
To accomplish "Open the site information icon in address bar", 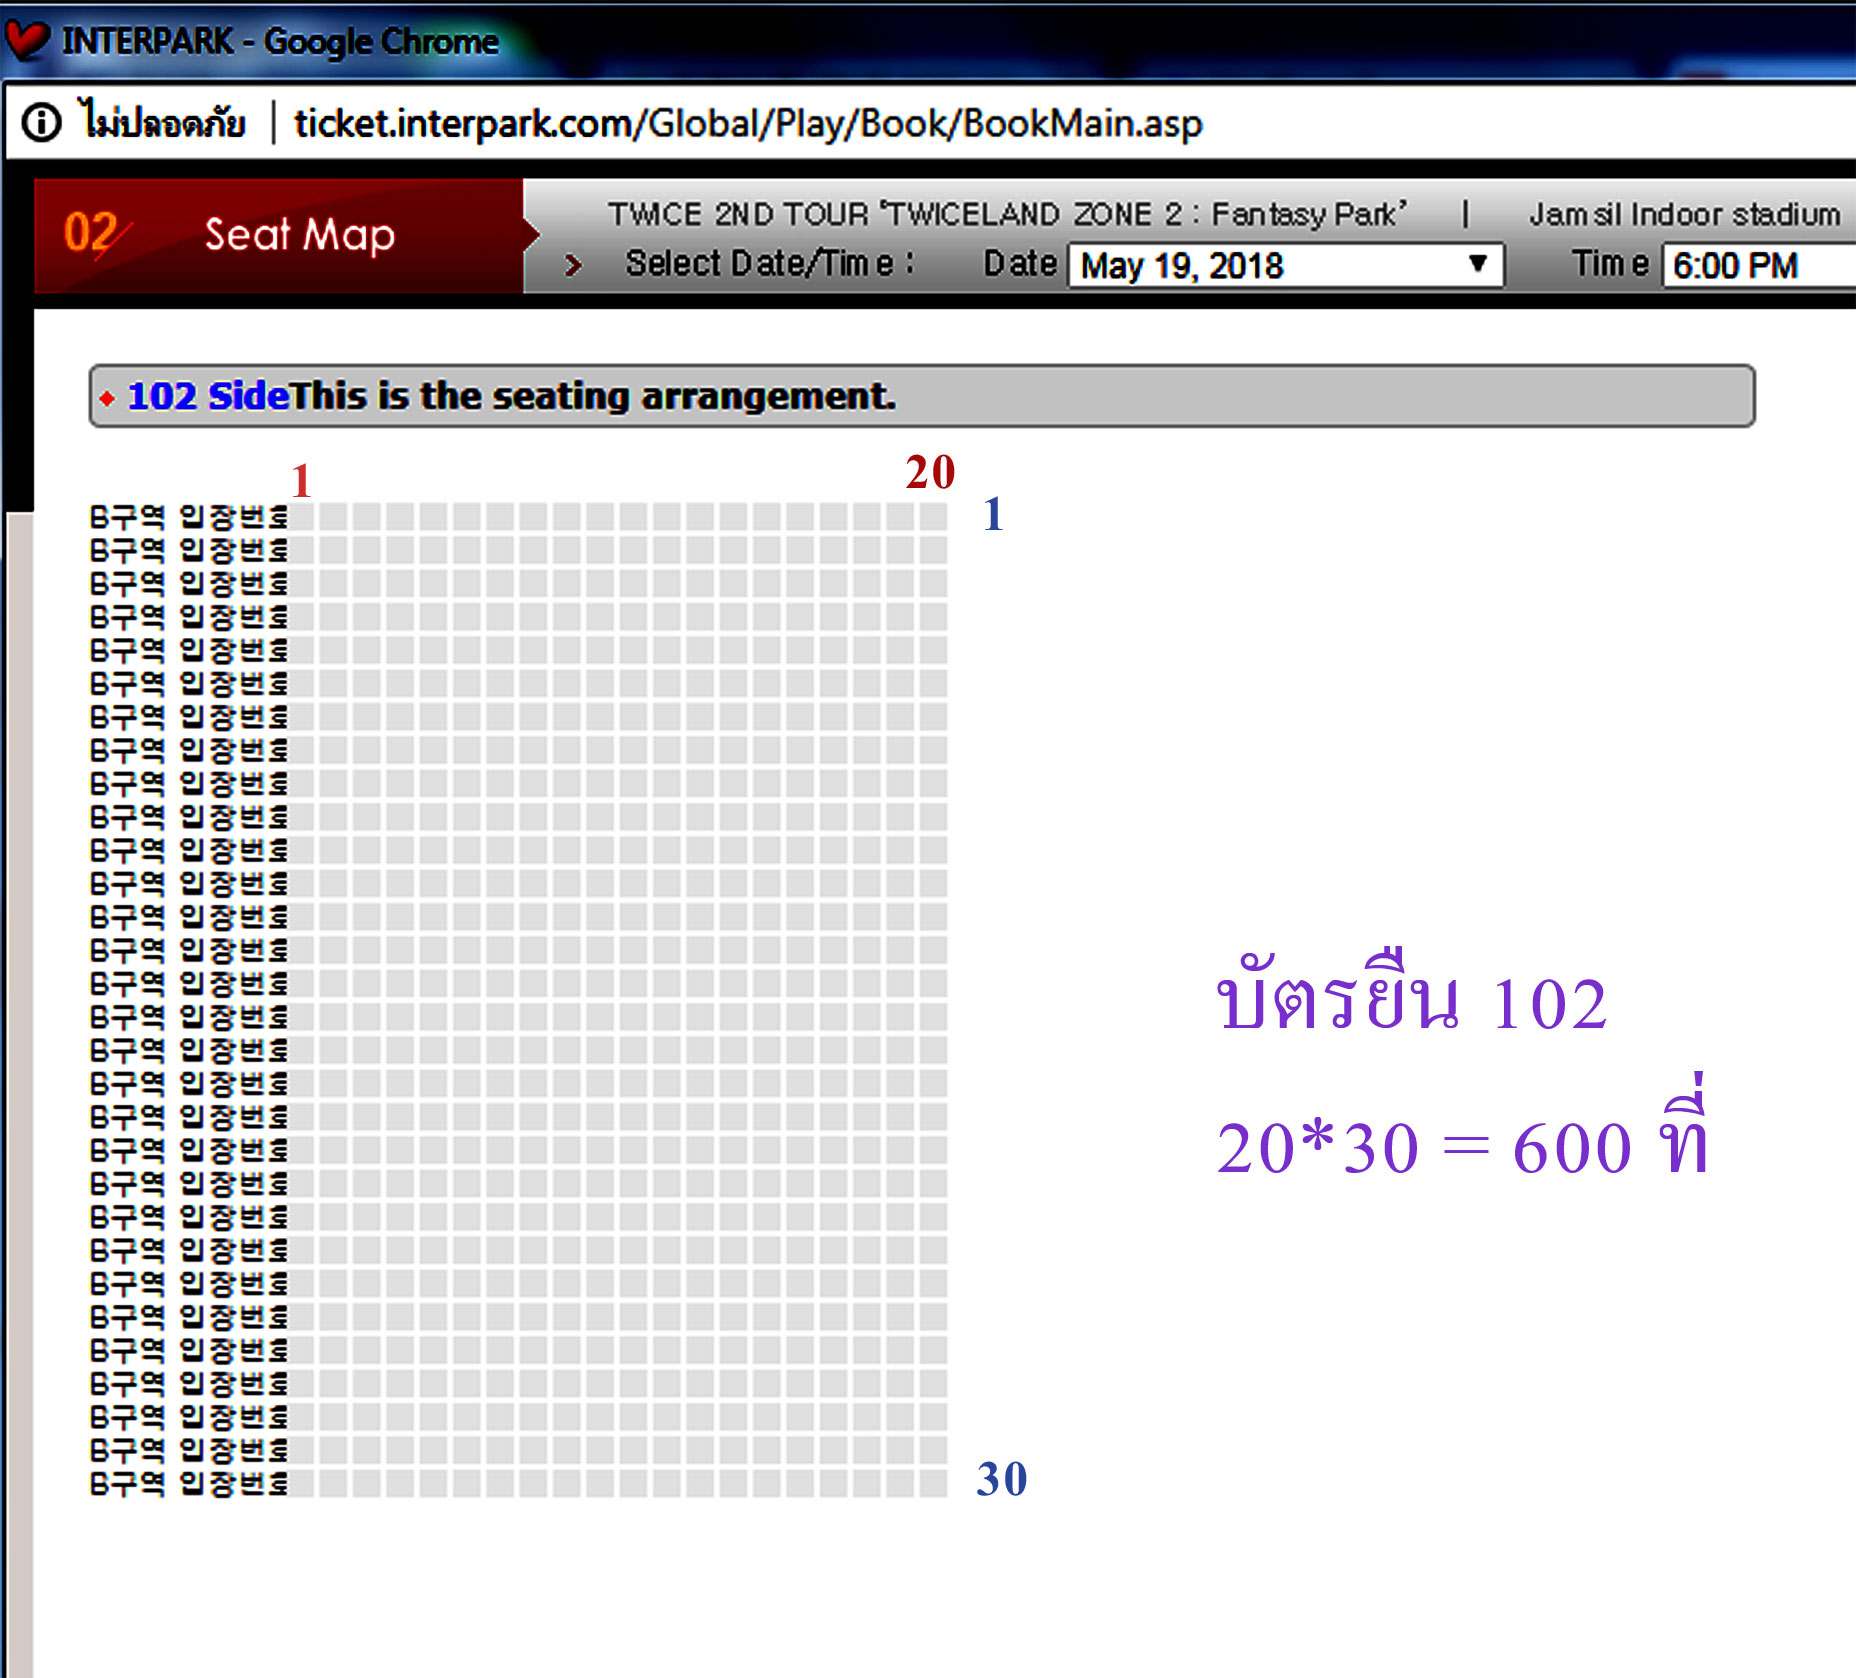I will pyautogui.click(x=41, y=123).
